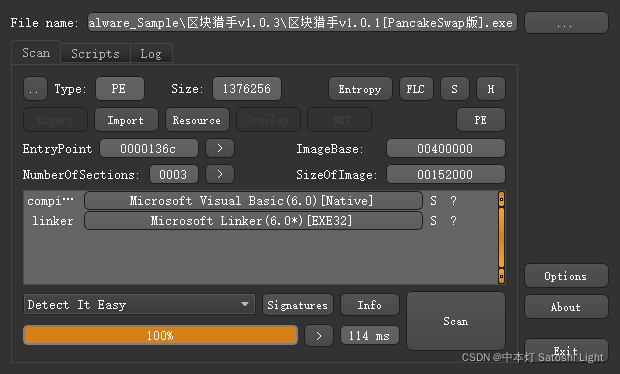This screenshot has width=620, height=374.
Task: Switch to the Scripts tab
Action: pos(95,54)
